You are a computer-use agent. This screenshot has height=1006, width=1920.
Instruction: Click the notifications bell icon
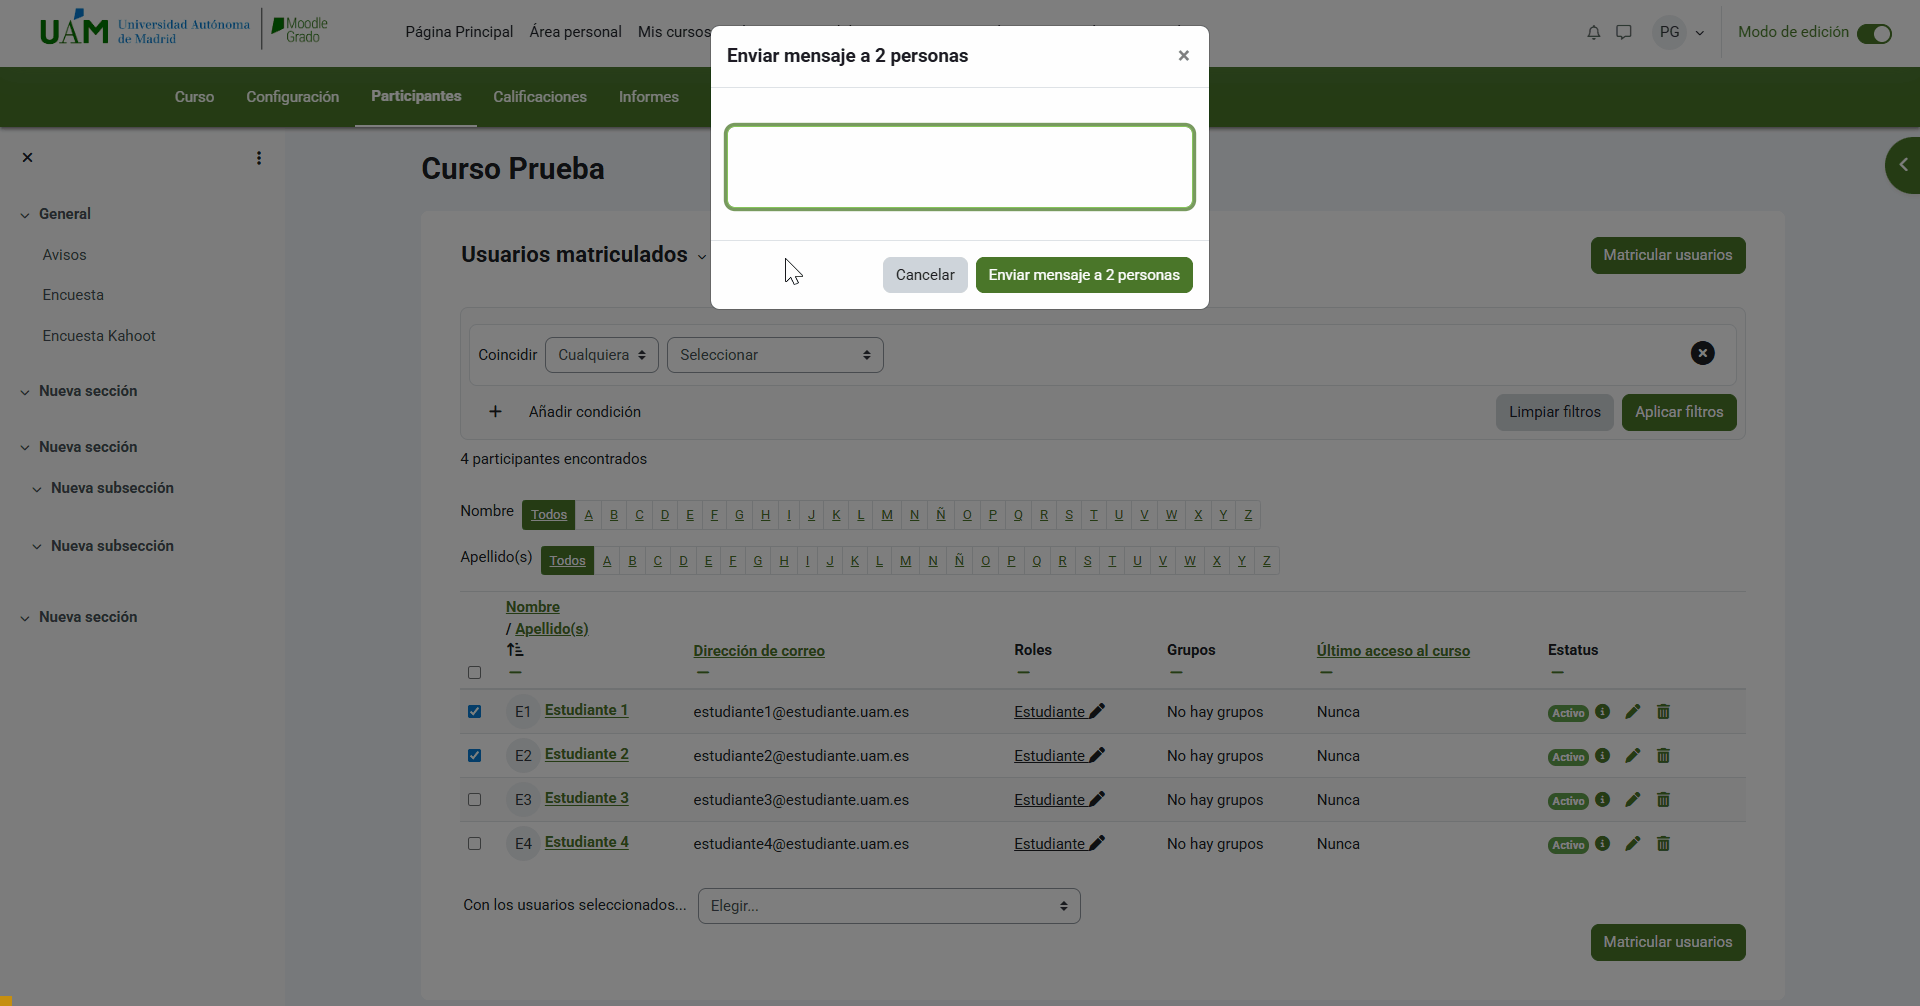point(1593,32)
